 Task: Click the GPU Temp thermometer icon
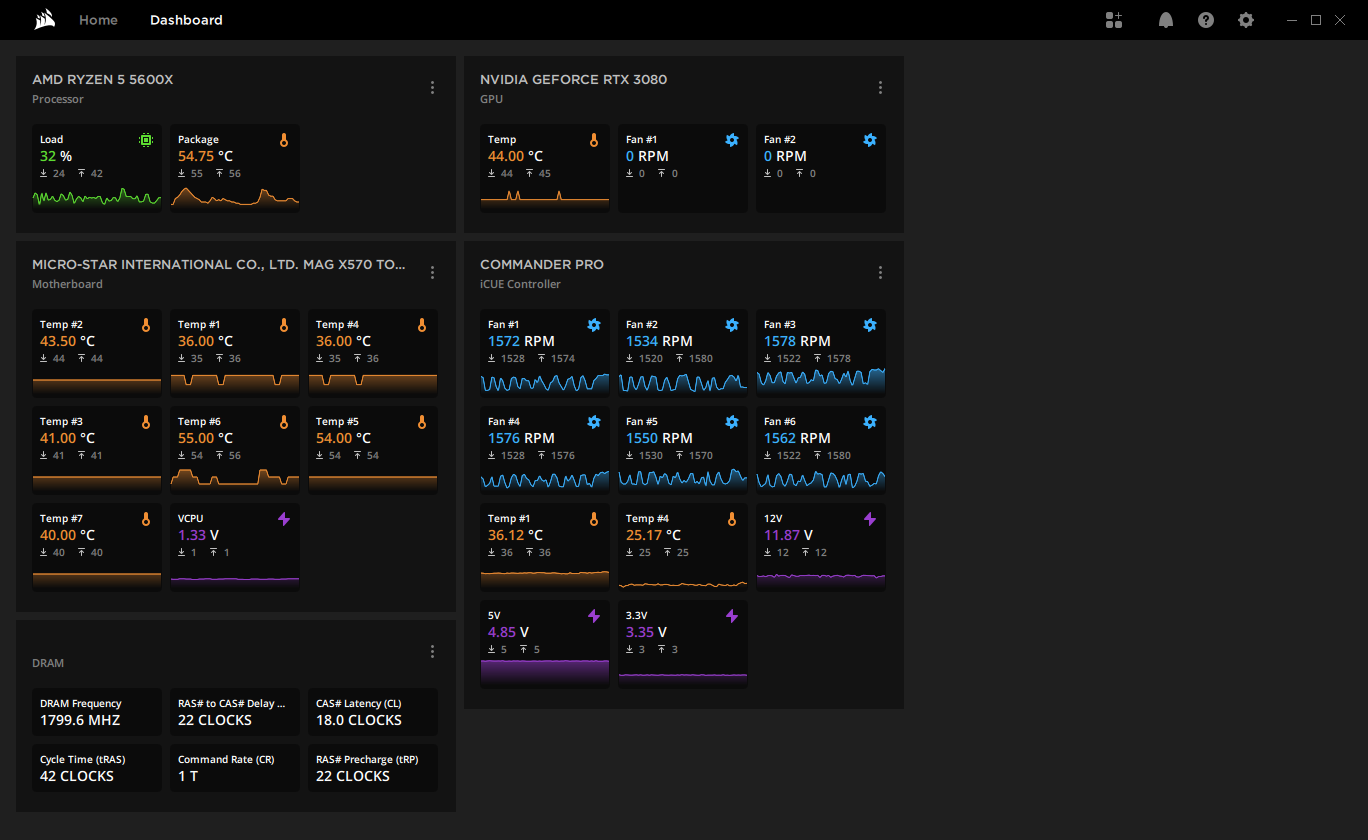[x=594, y=140]
